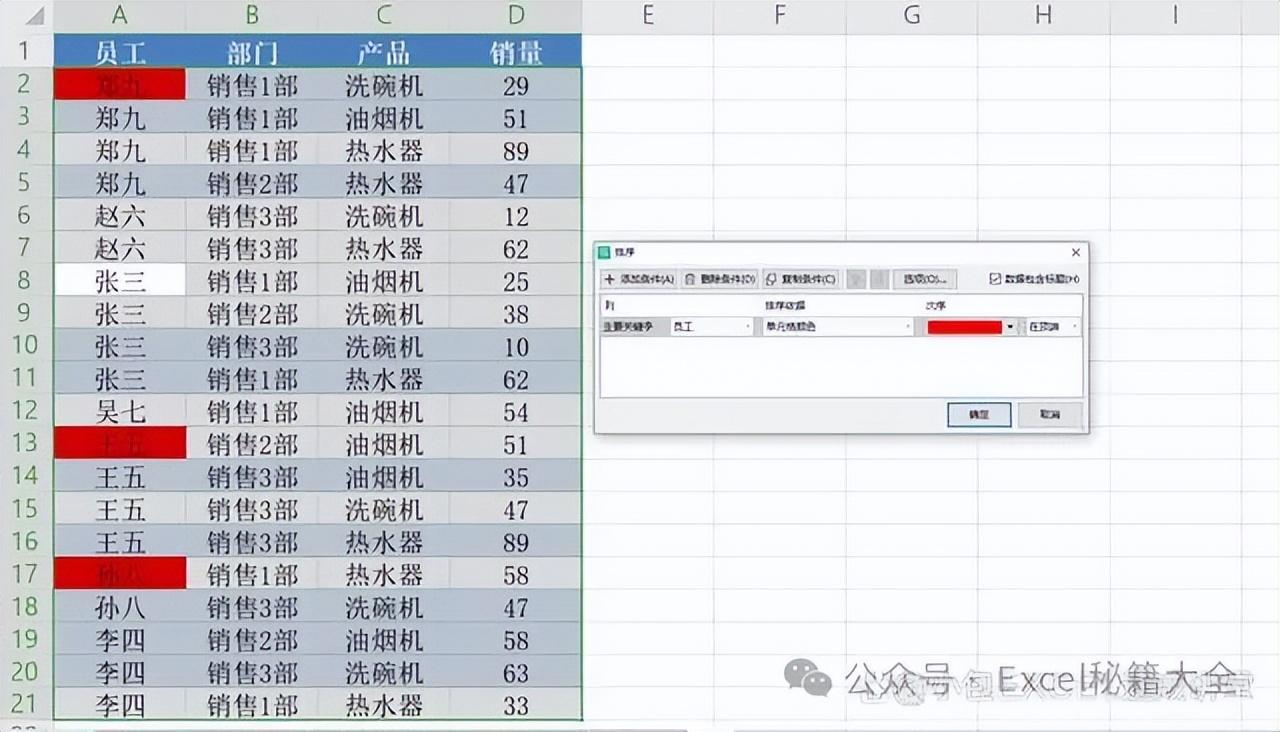Screen dimensions: 1280x732
Task: Click sales value 38
Action: point(516,313)
